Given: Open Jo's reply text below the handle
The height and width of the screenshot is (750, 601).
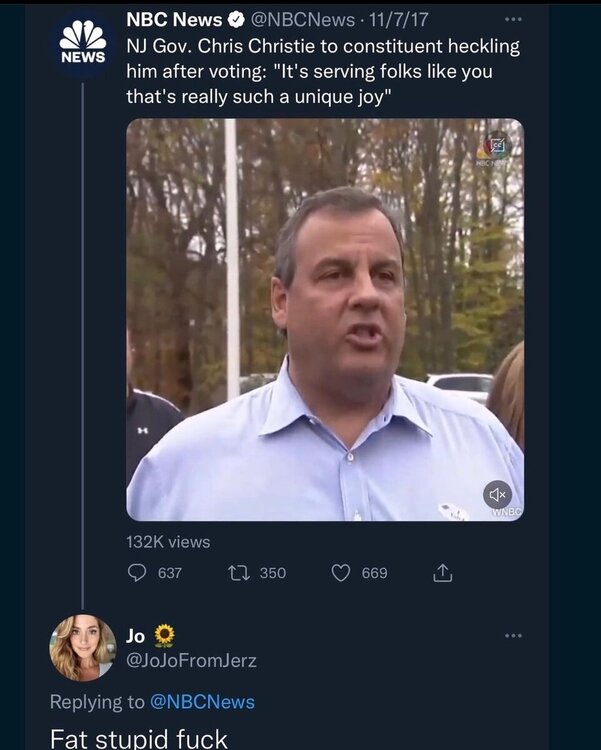Looking at the screenshot, I should pyautogui.click(x=139, y=739).
